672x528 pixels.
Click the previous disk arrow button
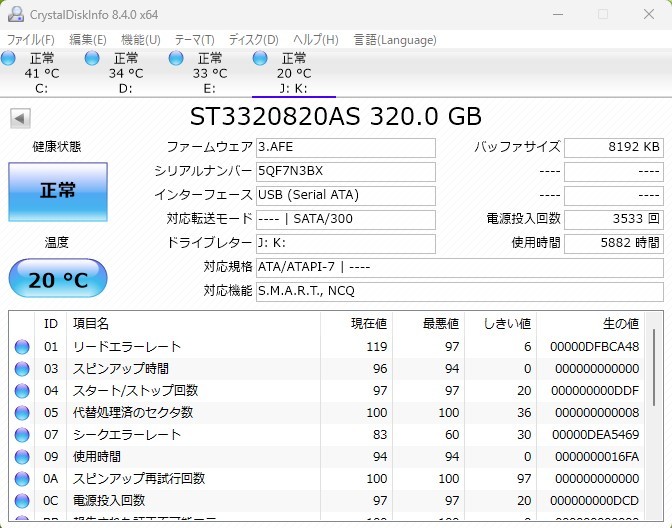pos(19,119)
